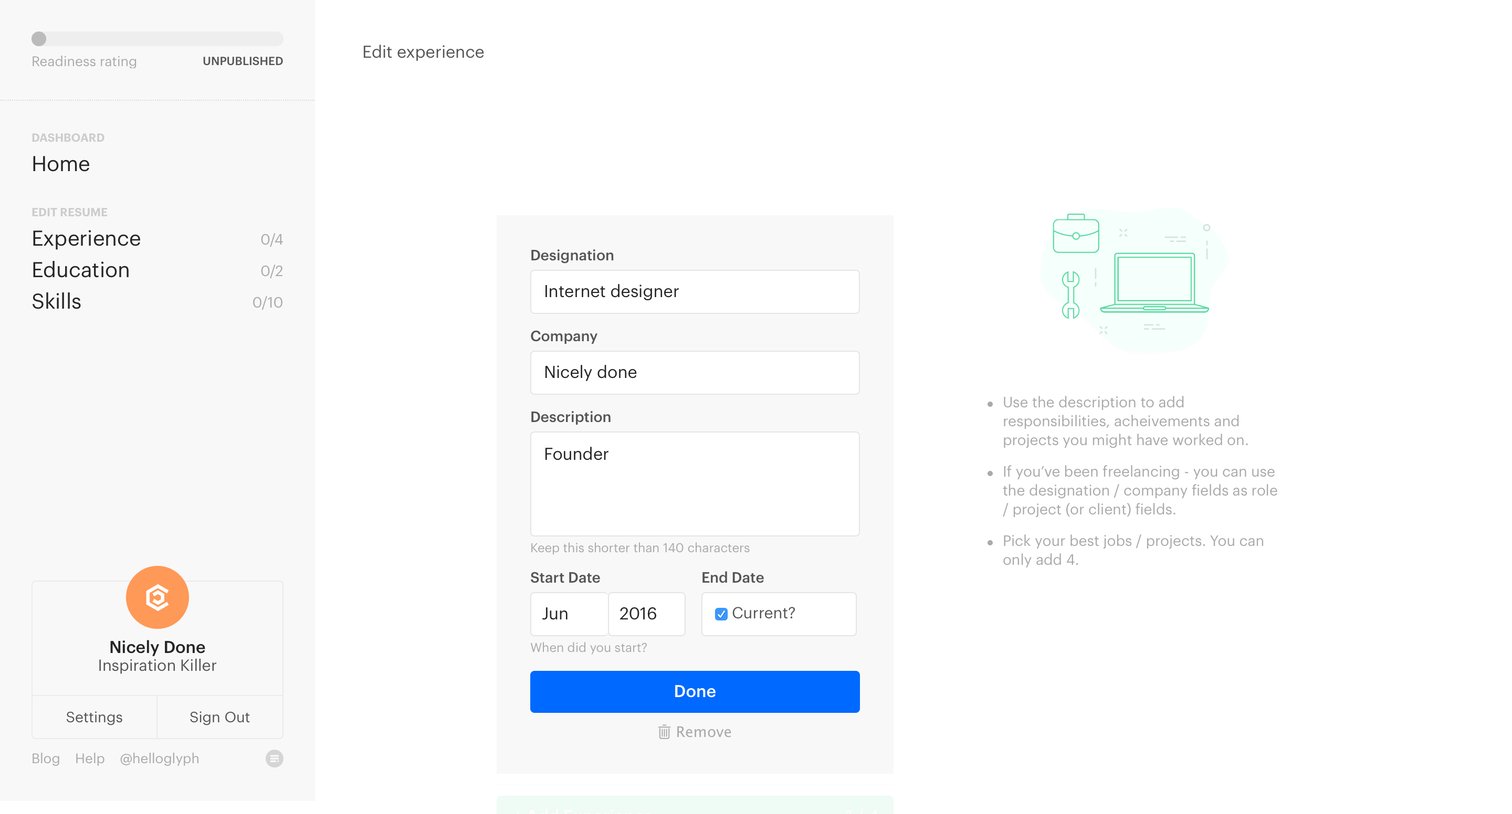Click the laptop and tools illustration
This screenshot has height=814, width=1512.
(x=1134, y=280)
